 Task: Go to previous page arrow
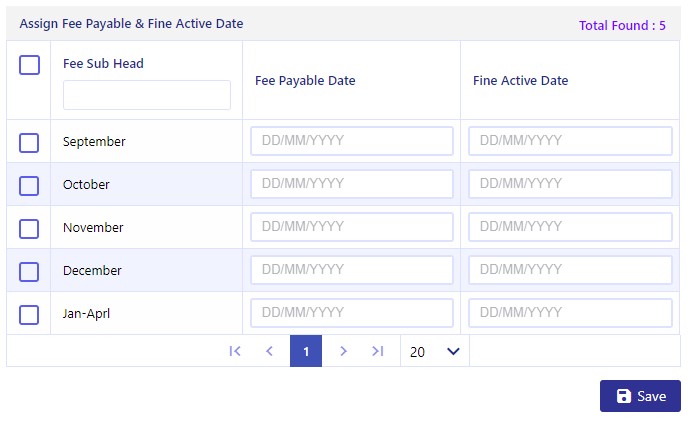tap(269, 351)
